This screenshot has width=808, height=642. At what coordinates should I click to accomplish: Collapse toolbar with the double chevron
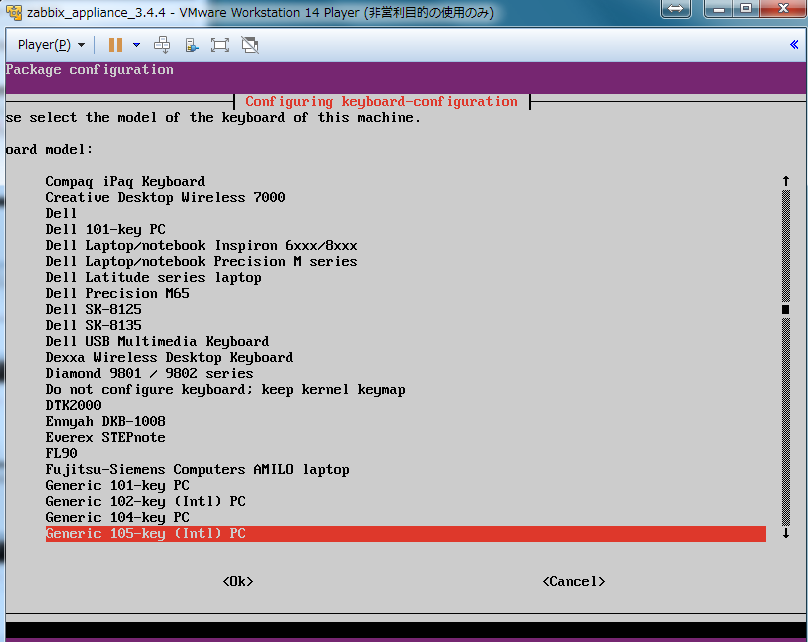794,45
